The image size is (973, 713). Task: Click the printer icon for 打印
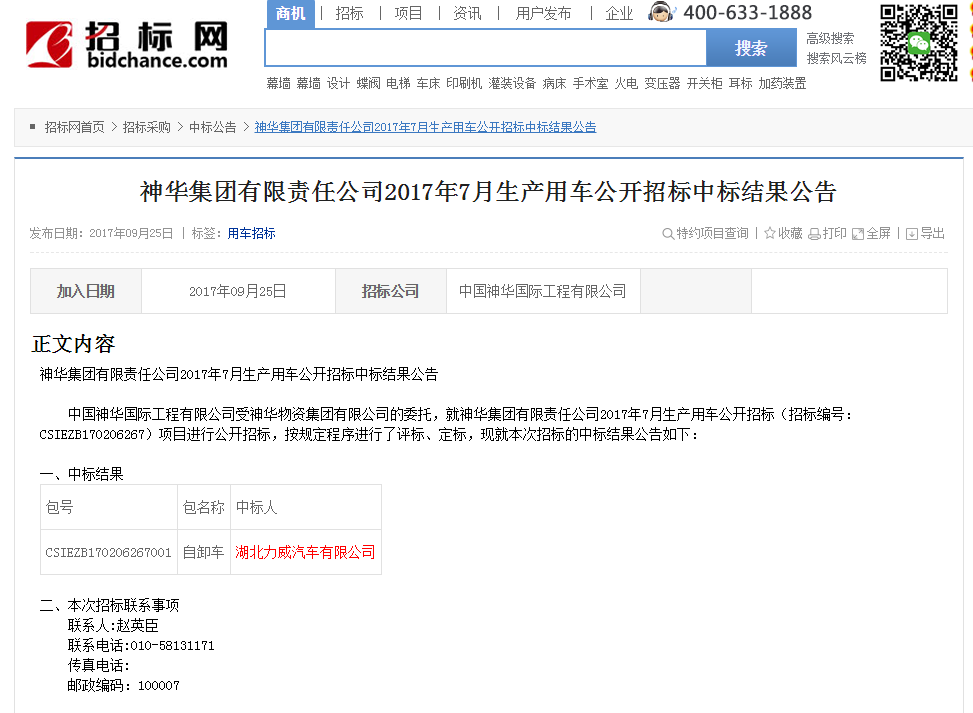point(814,234)
